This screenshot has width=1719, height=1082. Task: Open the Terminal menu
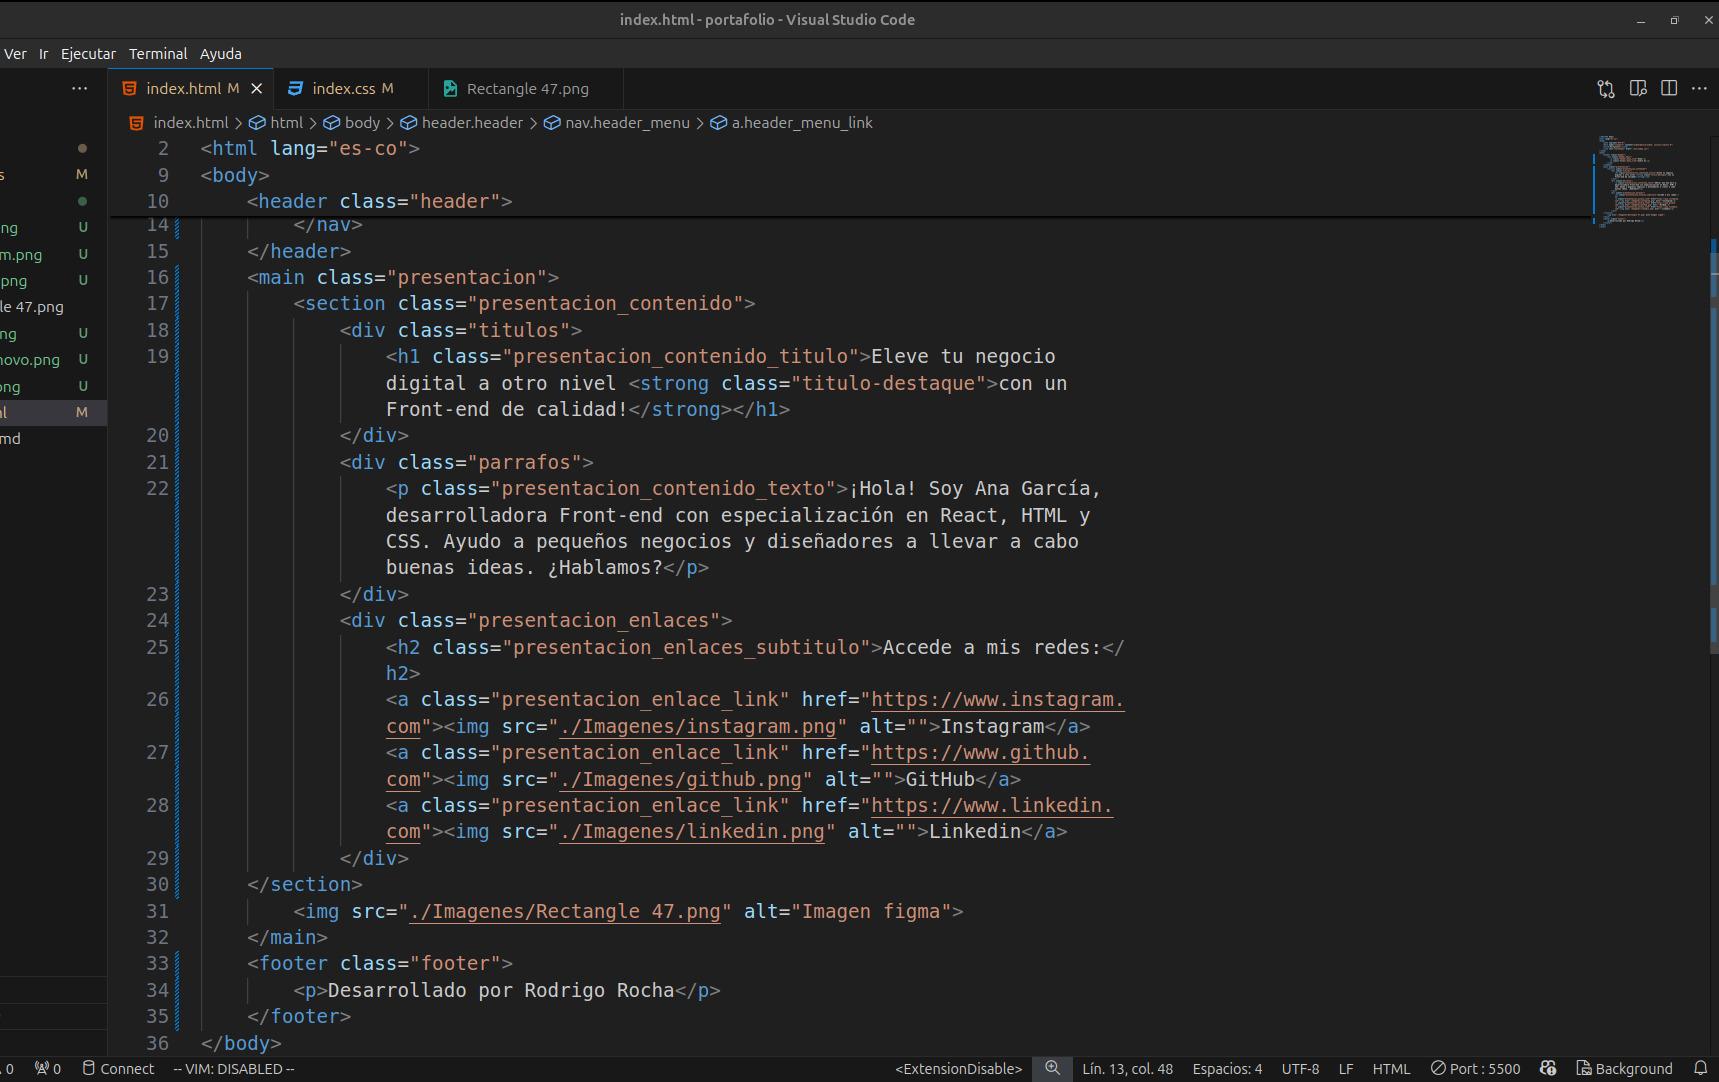[158, 54]
